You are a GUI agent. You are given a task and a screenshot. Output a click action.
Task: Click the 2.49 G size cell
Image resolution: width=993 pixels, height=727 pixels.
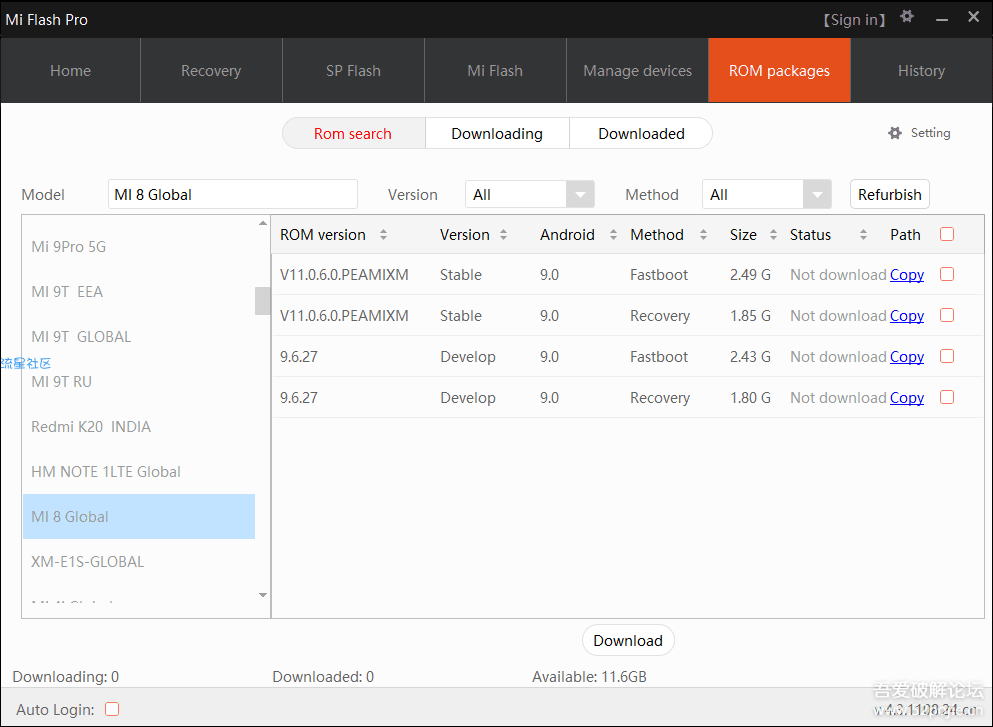tap(750, 275)
